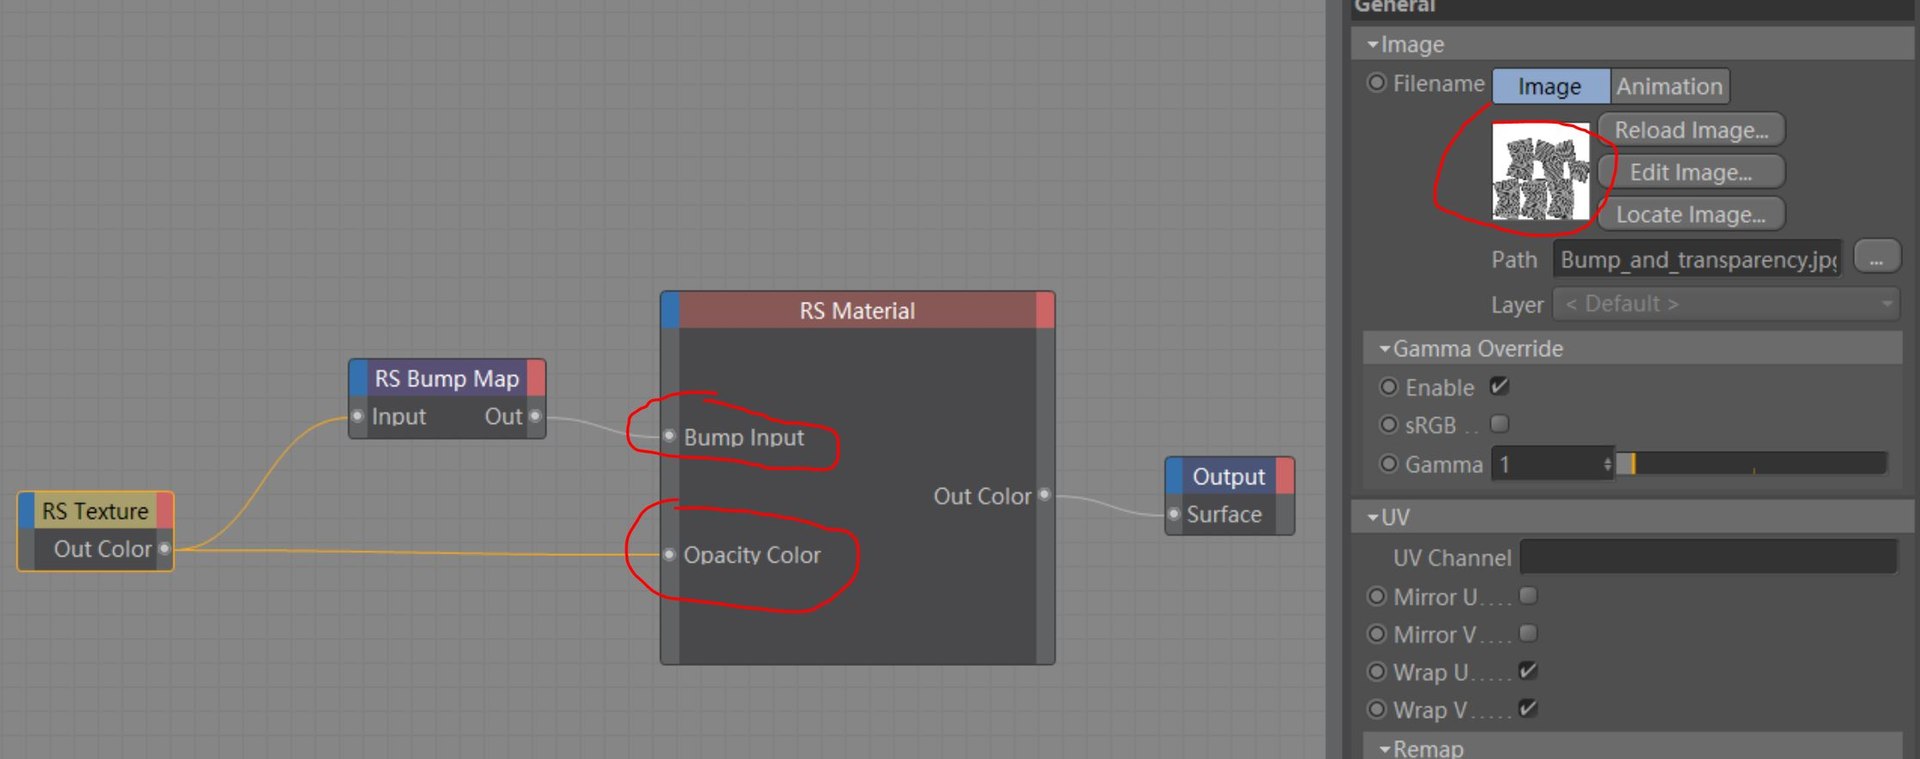This screenshot has height=759, width=1920.
Task: Click the Gamma slider track
Action: coord(1752,464)
